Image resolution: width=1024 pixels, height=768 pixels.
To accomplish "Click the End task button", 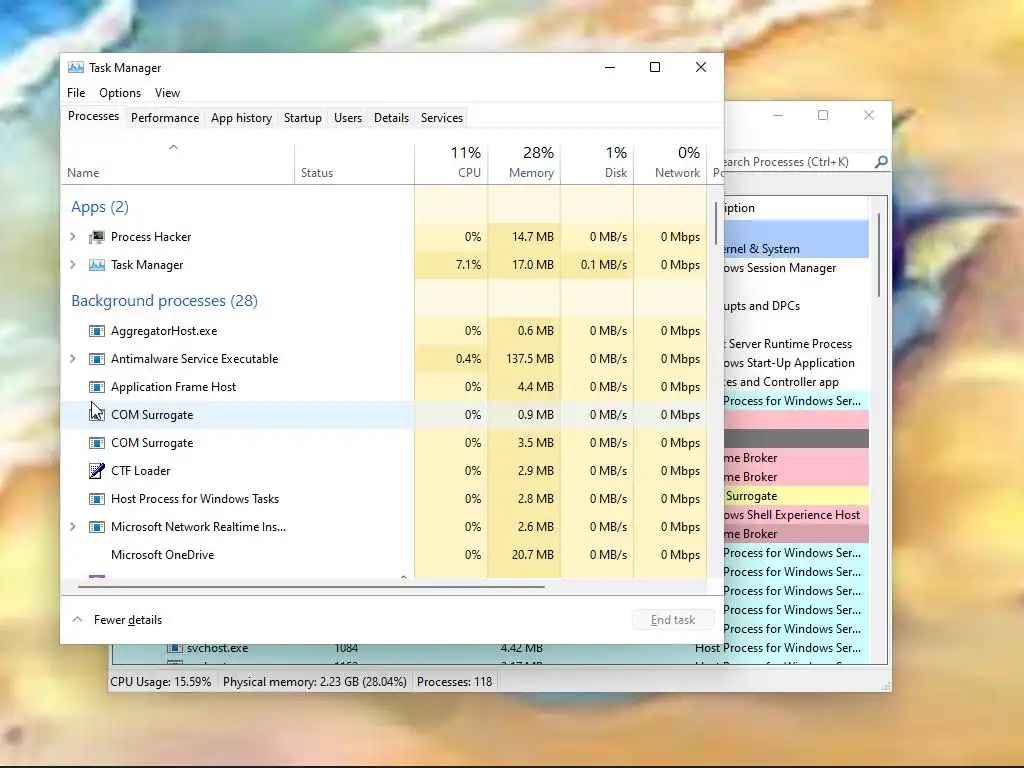I will (x=673, y=620).
